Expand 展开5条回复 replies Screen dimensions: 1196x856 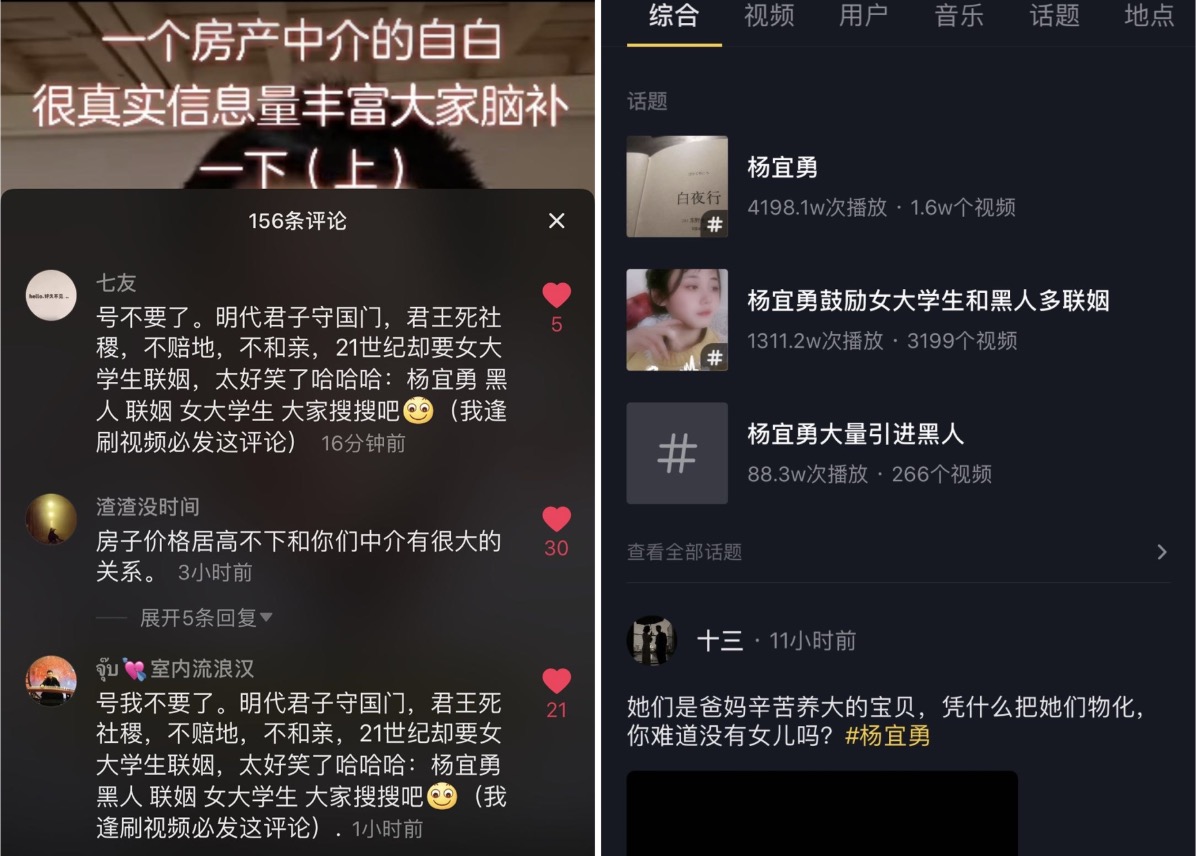click(x=206, y=617)
